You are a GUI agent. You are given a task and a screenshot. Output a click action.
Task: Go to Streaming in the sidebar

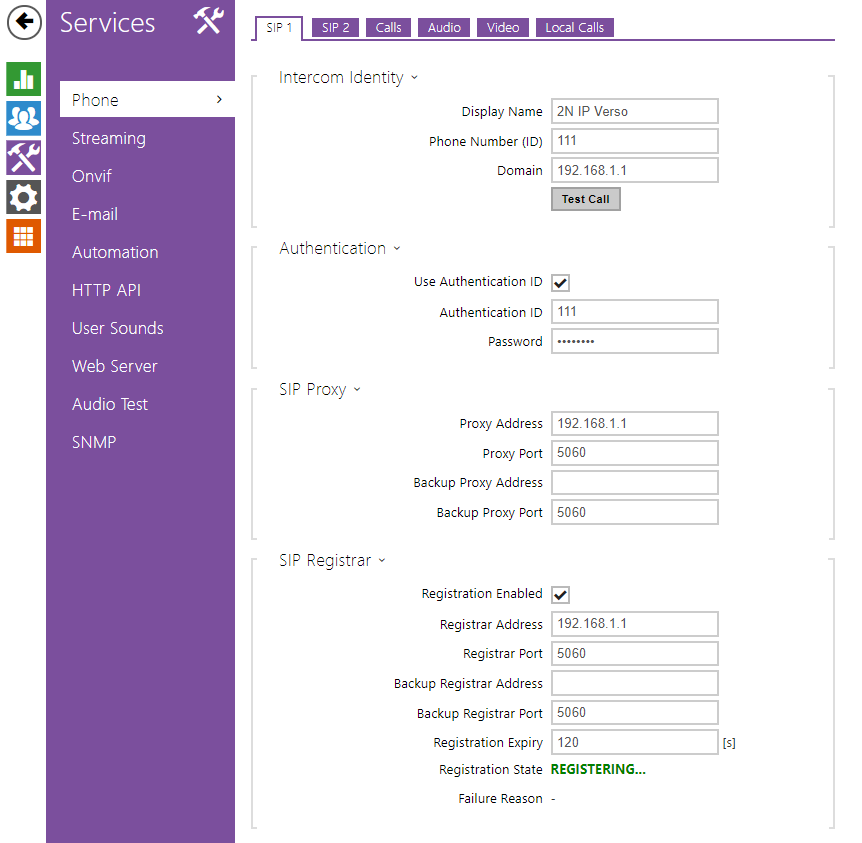coord(109,138)
